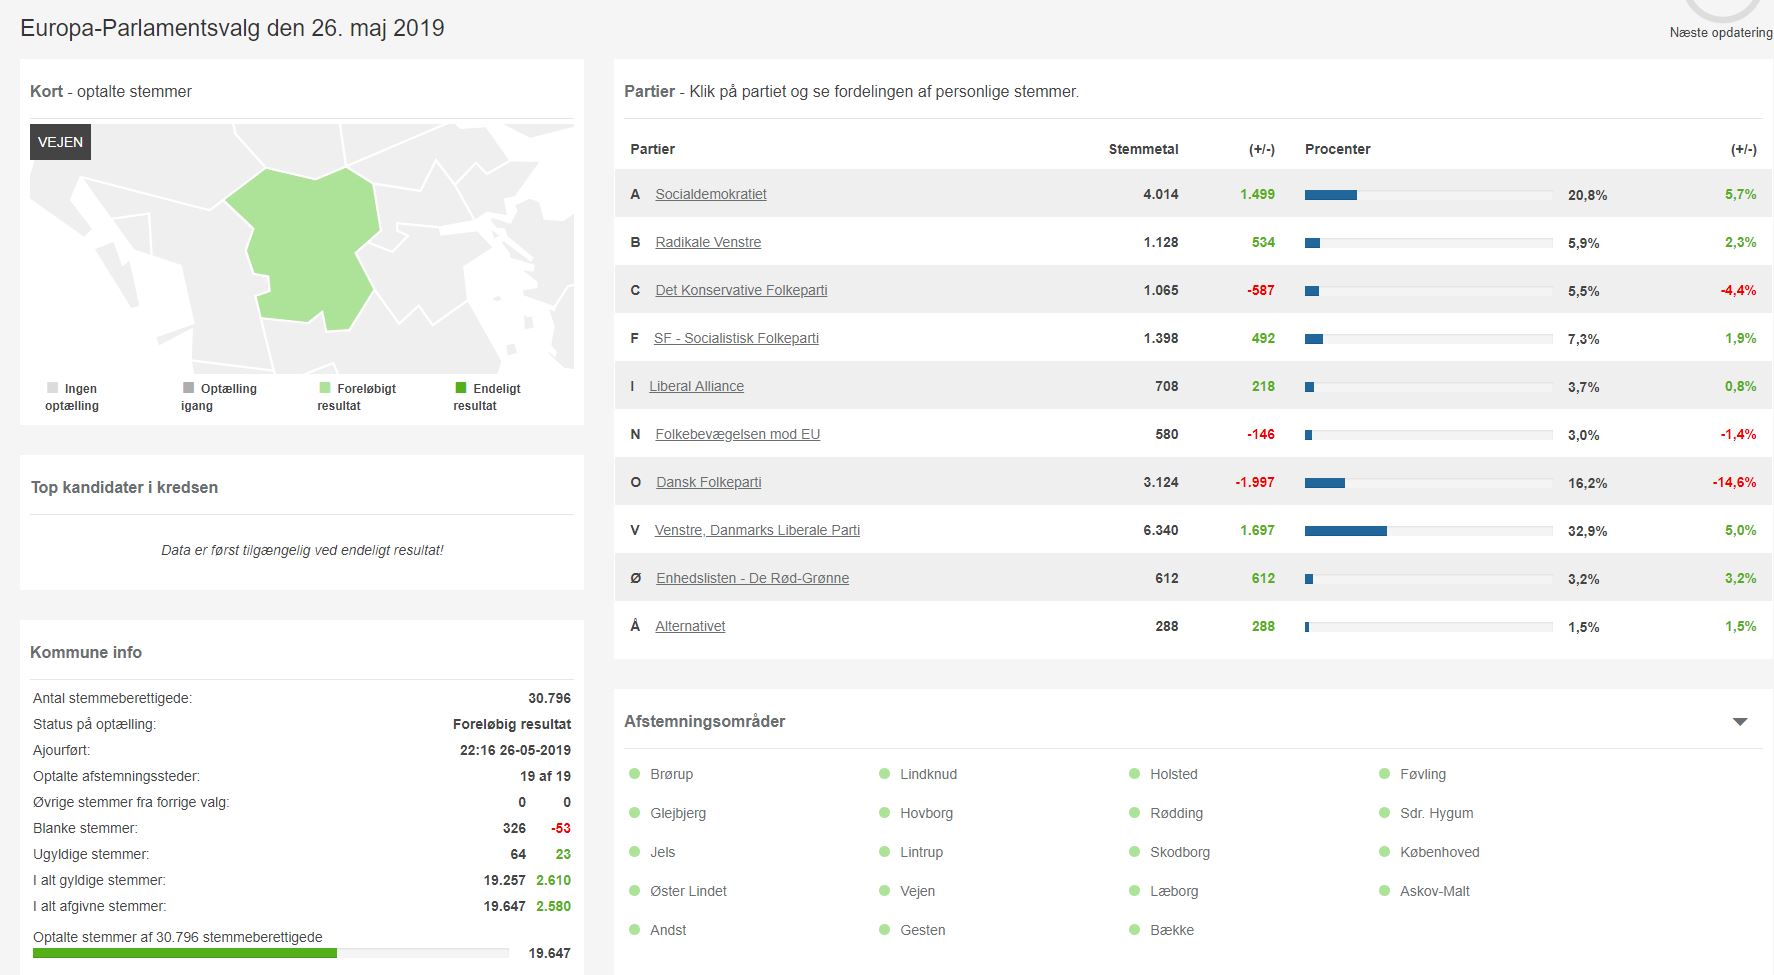Image resolution: width=1774 pixels, height=975 pixels.
Task: Click the Partier column header
Action: click(x=652, y=149)
